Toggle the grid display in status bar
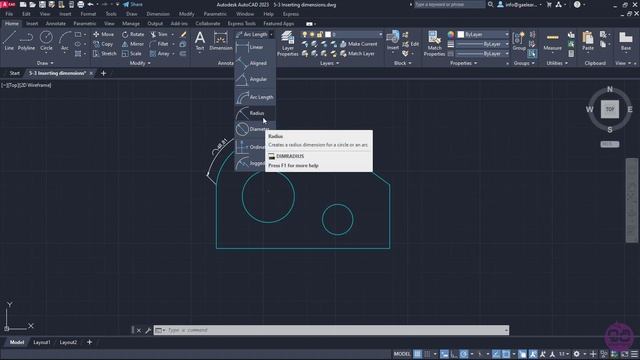Screen dimensions: 640x360 [418, 354]
